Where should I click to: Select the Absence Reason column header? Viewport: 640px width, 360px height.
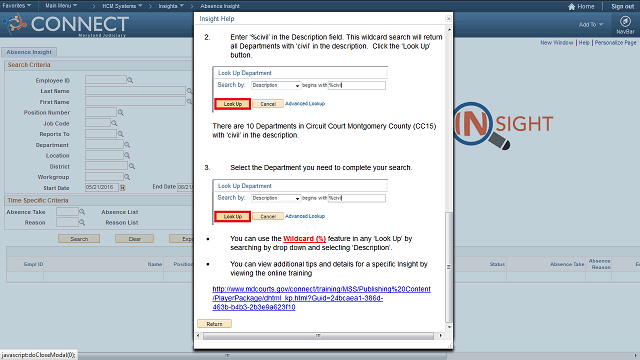point(600,264)
